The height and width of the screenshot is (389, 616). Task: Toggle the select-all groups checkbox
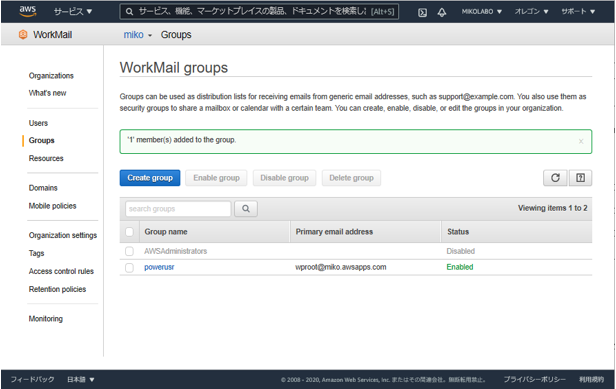[129, 232]
